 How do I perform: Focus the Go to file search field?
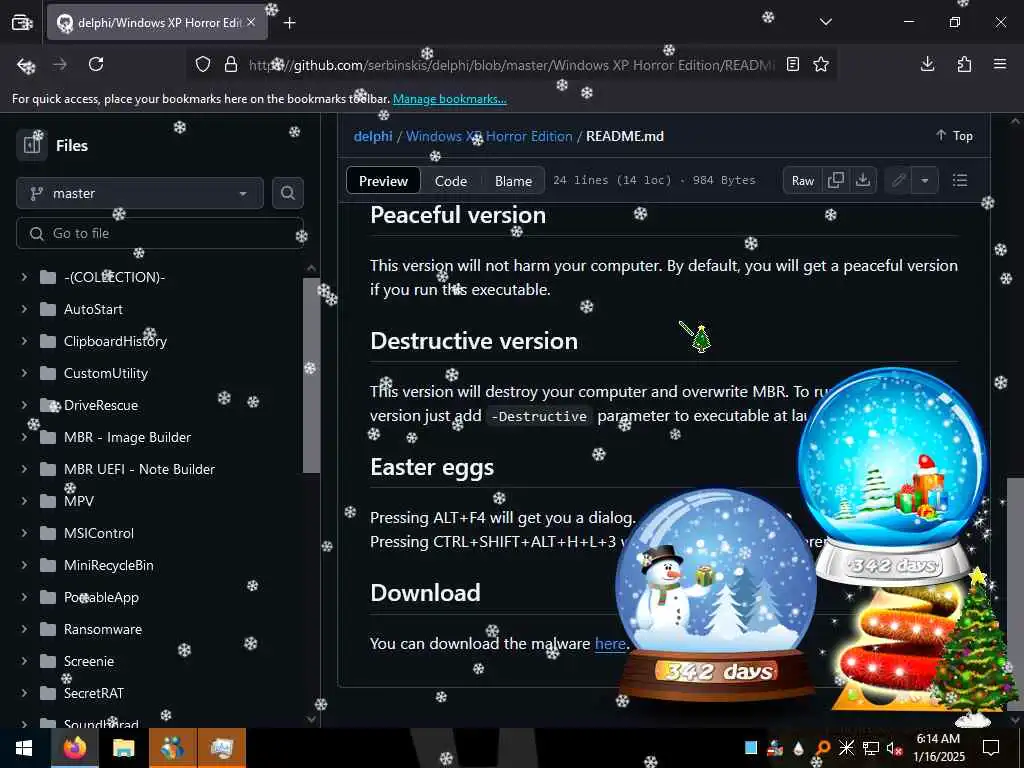click(x=160, y=233)
